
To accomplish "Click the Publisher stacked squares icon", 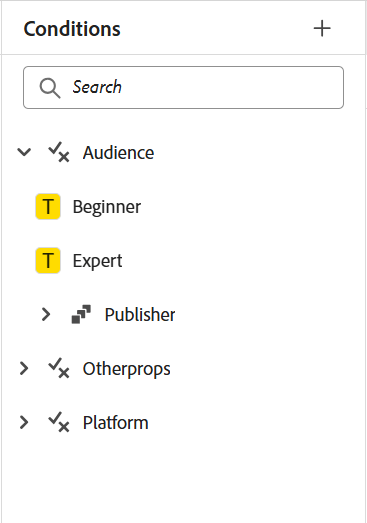I will pyautogui.click(x=81, y=314).
